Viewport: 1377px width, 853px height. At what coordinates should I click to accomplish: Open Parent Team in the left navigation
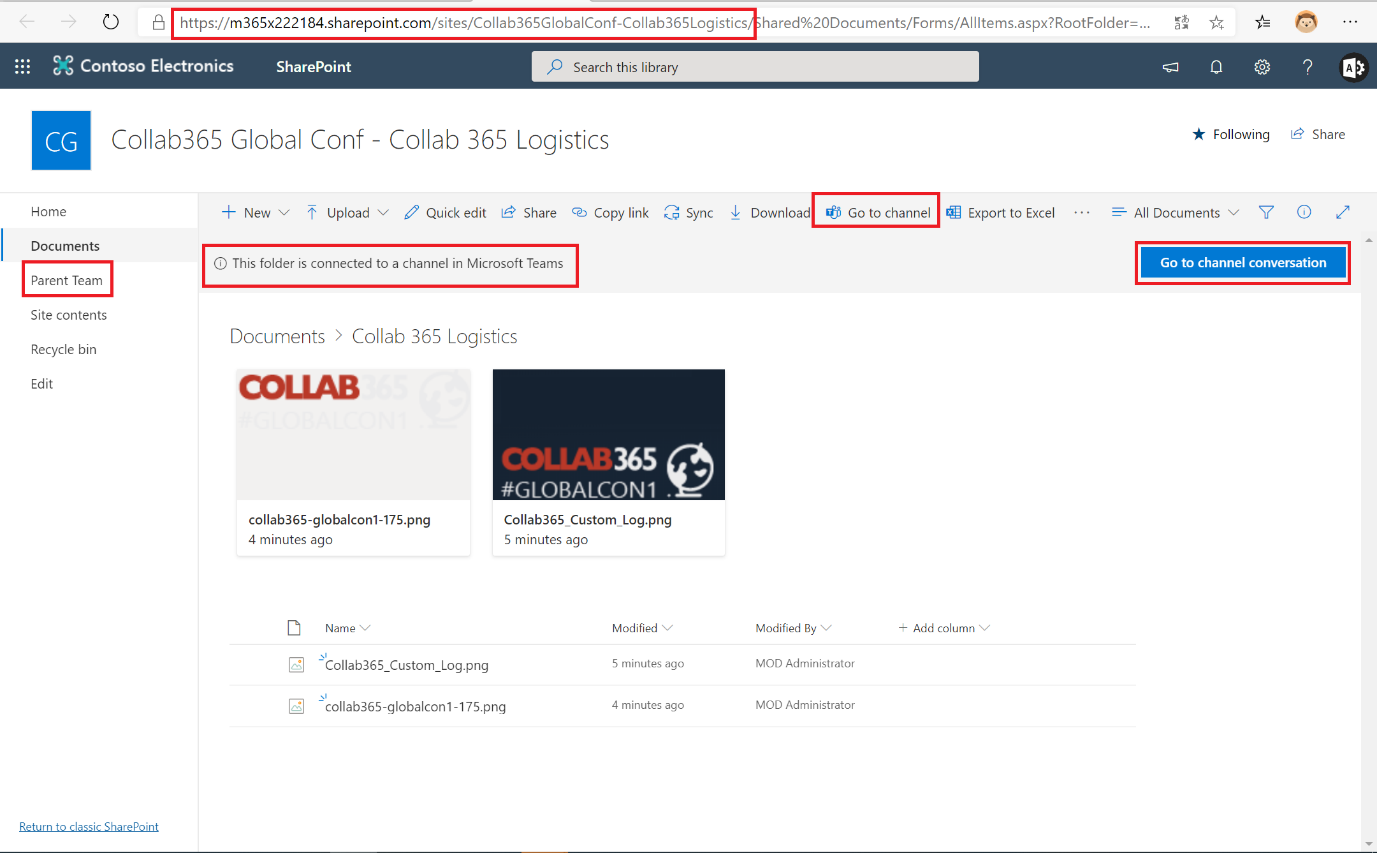(67, 280)
